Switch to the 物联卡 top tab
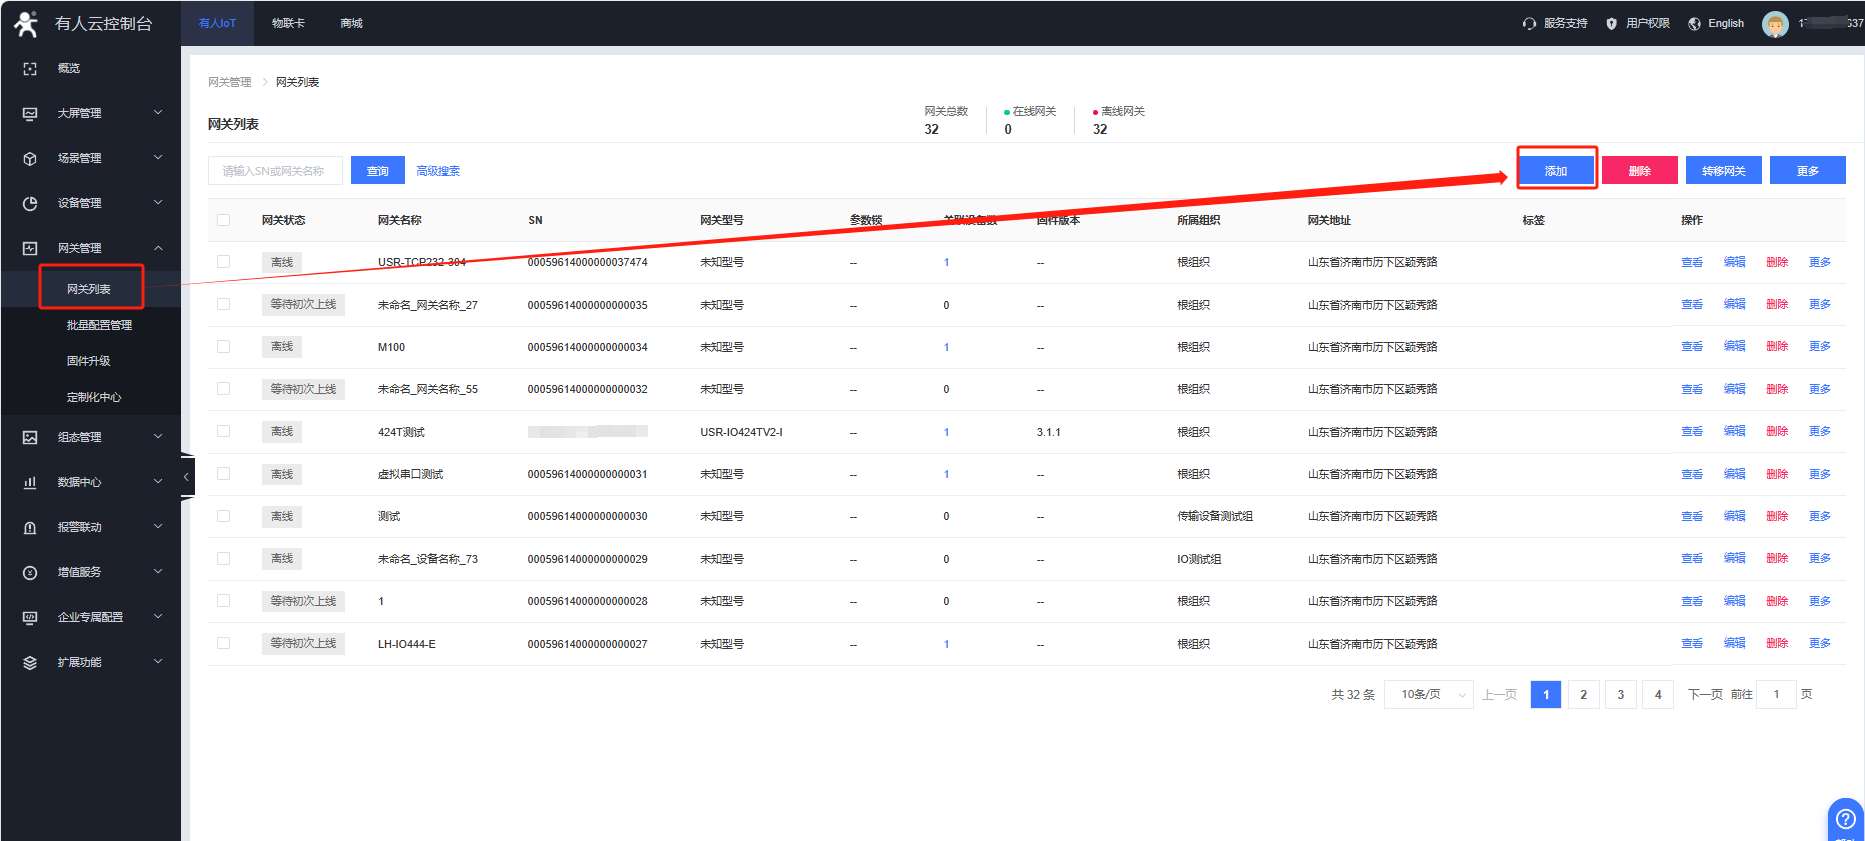 pos(288,23)
